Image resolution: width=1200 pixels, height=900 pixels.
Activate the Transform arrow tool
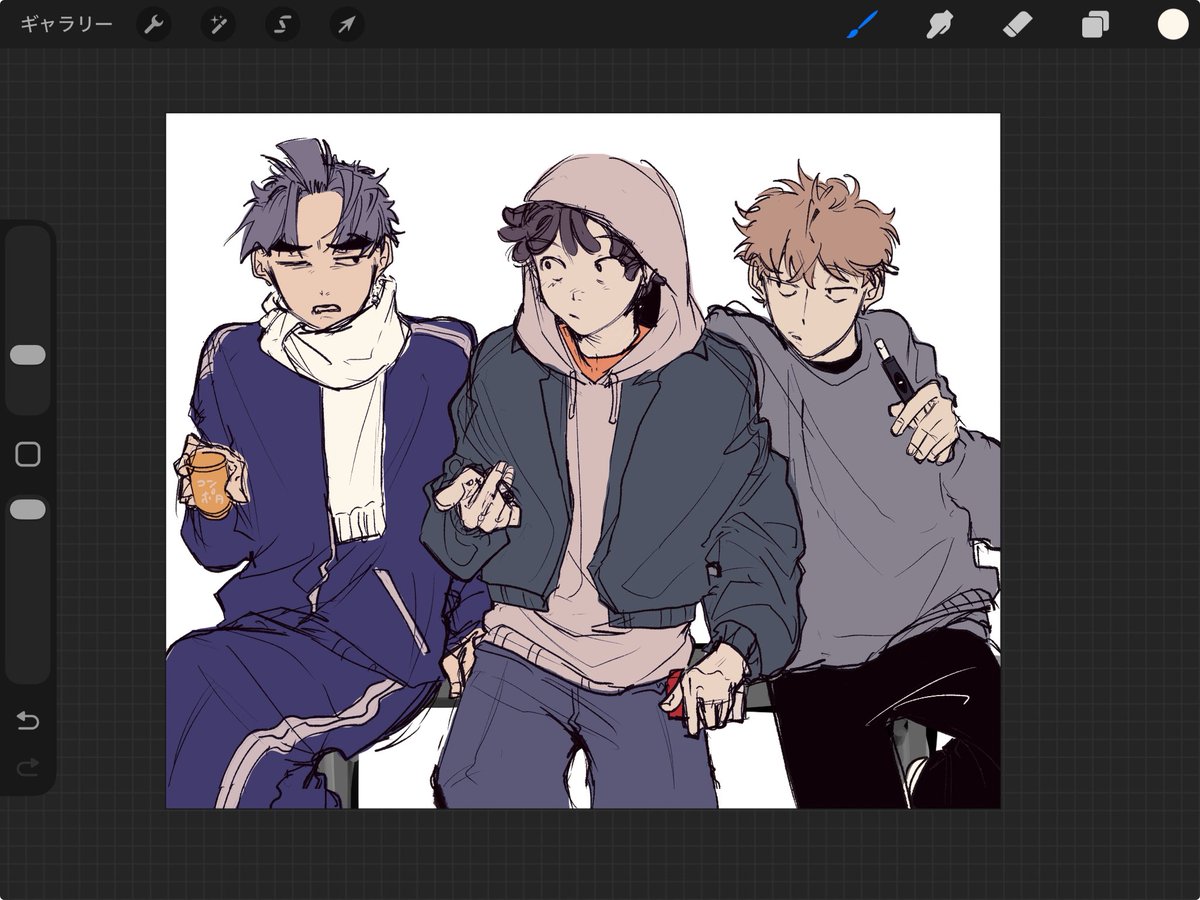[346, 24]
